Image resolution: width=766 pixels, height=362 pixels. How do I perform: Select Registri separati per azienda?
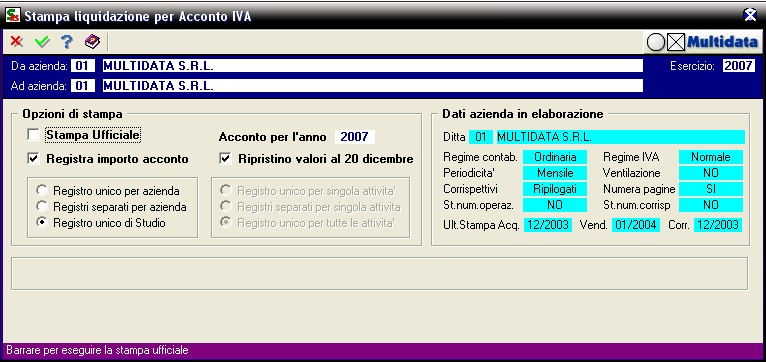pyautogui.click(x=43, y=207)
